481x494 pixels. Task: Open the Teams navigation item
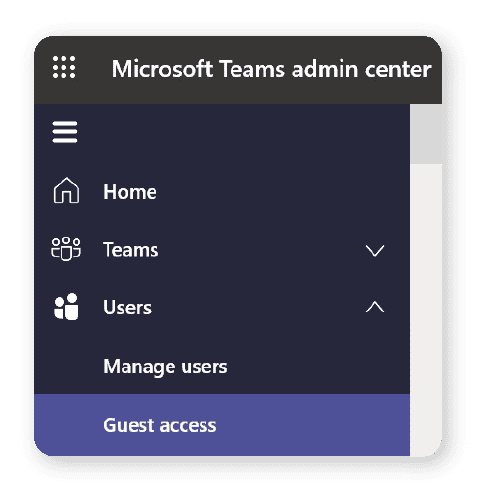[x=222, y=250]
